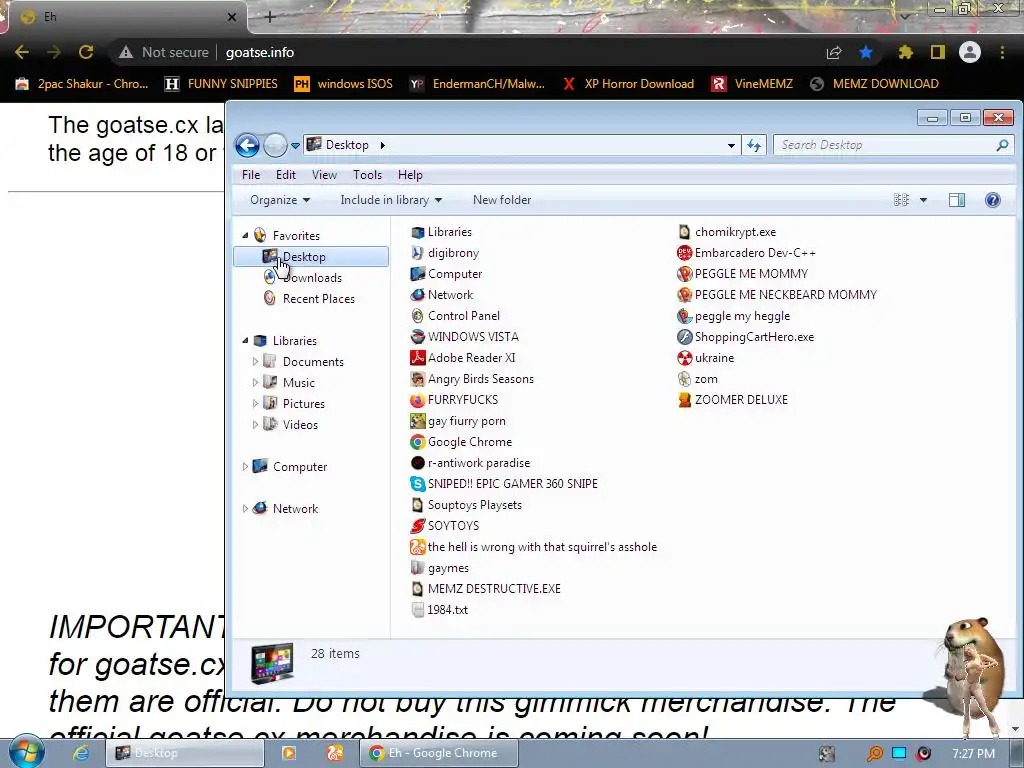Viewport: 1024px width, 768px height.
Task: Open the Help menu
Action: click(x=410, y=175)
